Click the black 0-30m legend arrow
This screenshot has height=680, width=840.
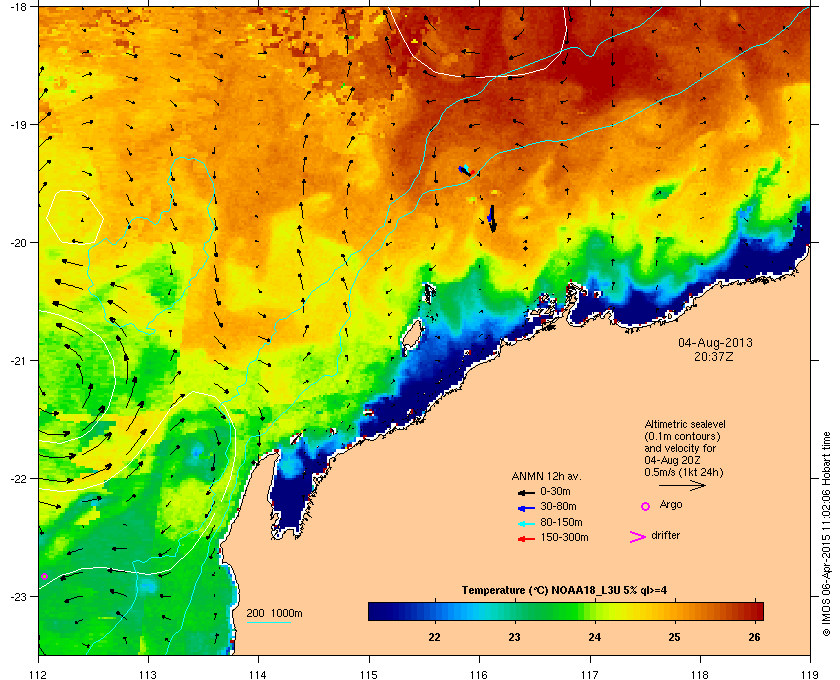[x=526, y=492]
